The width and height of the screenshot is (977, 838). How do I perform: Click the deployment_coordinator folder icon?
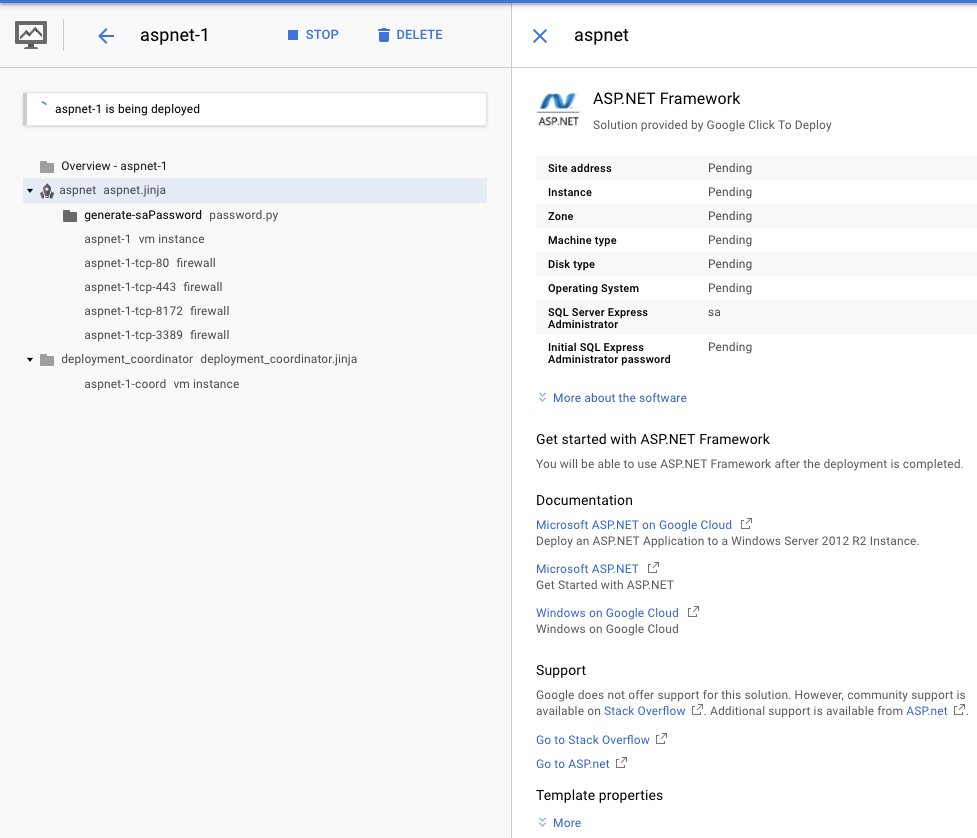point(47,360)
